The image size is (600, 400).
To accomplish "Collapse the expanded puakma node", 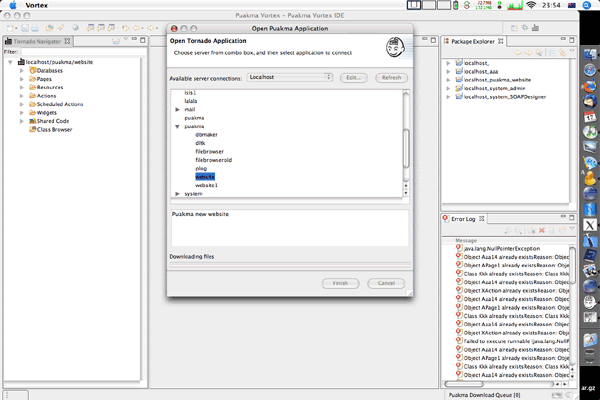I will [x=177, y=127].
